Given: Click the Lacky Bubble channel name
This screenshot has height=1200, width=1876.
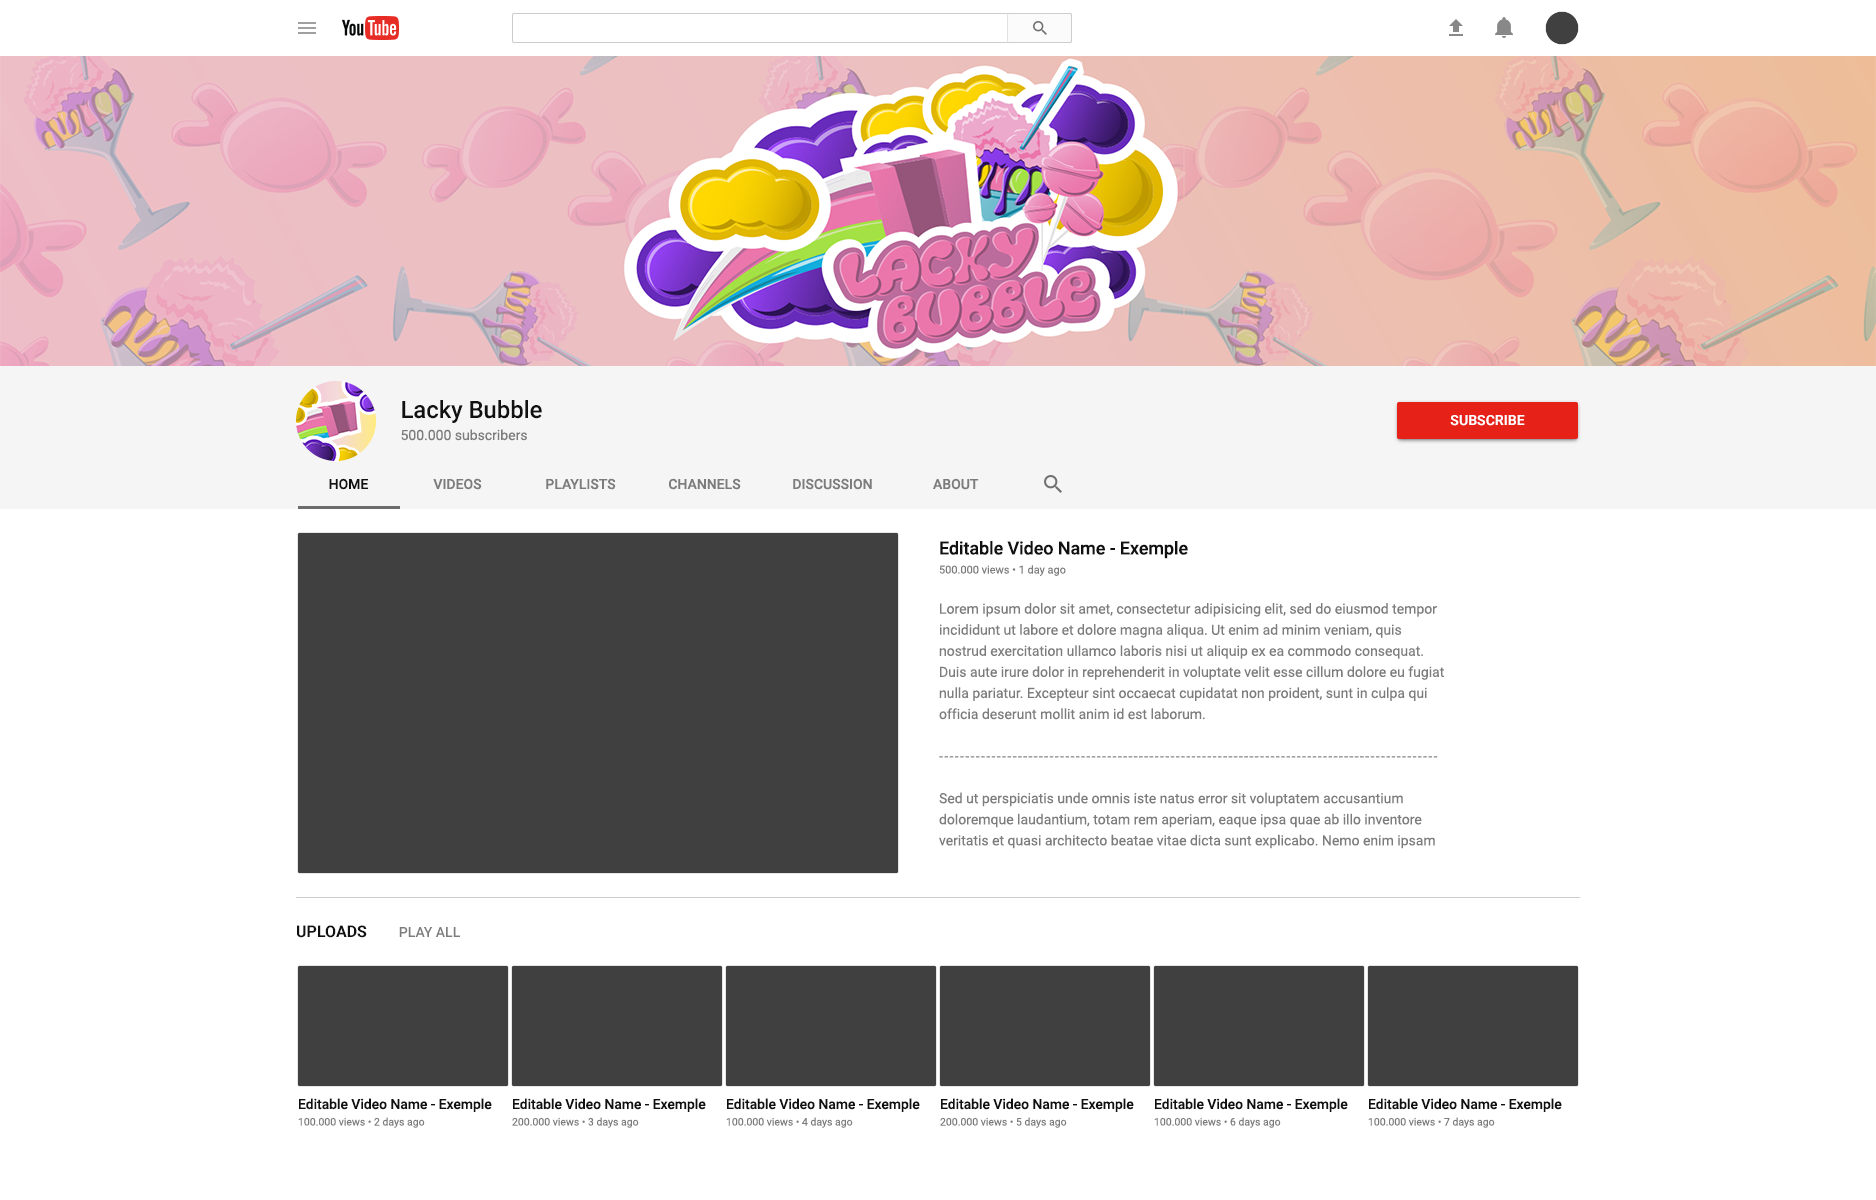Looking at the screenshot, I should pos(470,409).
